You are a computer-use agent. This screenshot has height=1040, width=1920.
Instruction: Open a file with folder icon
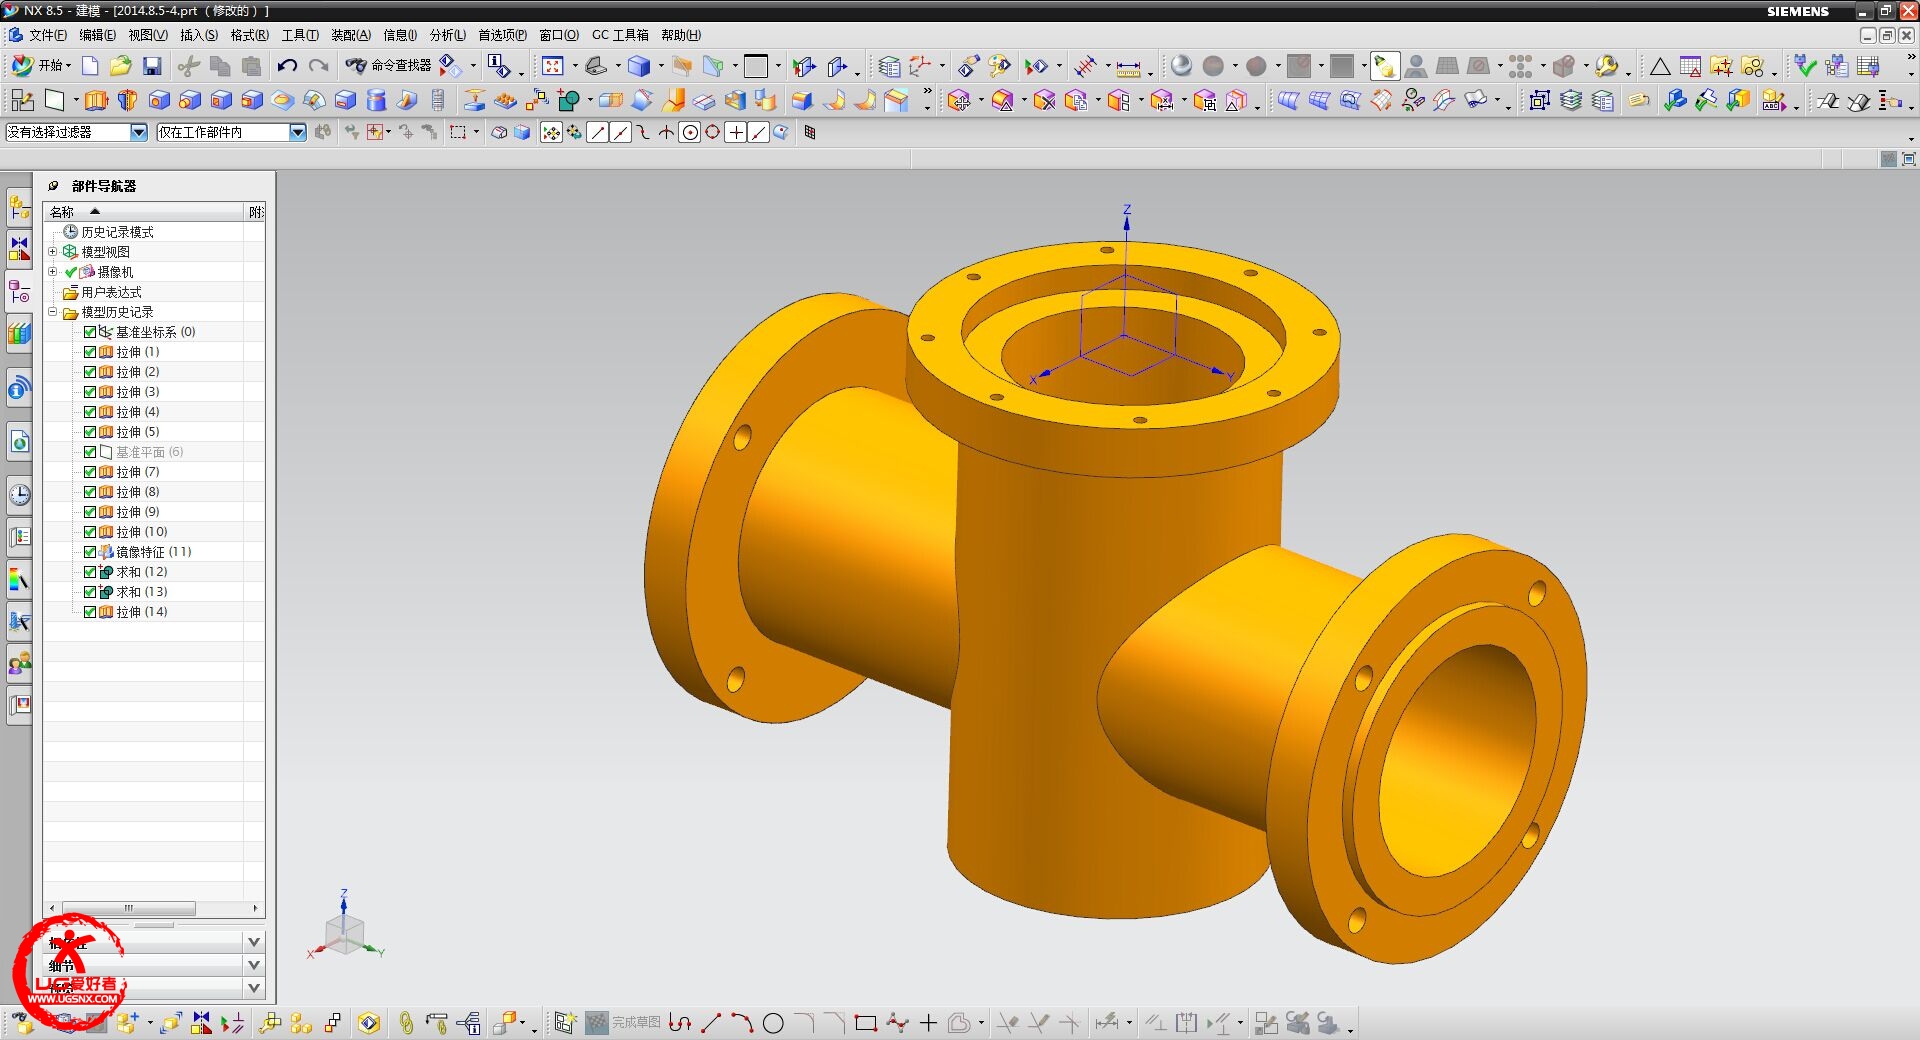121,66
